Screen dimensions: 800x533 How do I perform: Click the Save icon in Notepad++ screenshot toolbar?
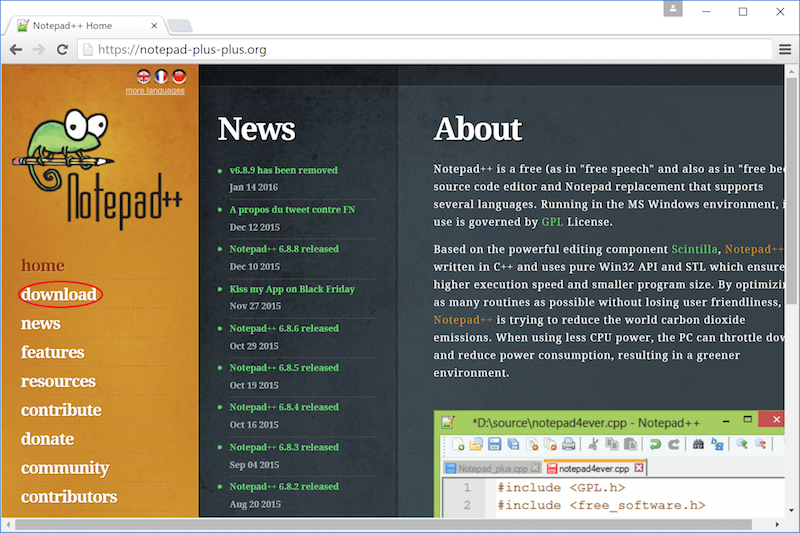tap(494, 444)
